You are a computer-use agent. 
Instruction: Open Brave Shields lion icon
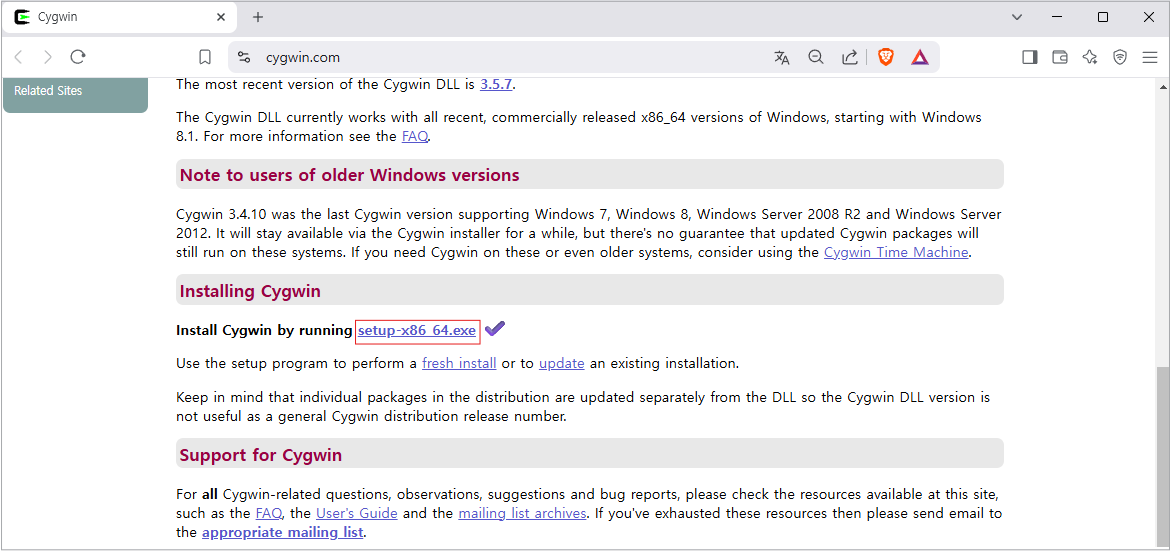(x=886, y=57)
